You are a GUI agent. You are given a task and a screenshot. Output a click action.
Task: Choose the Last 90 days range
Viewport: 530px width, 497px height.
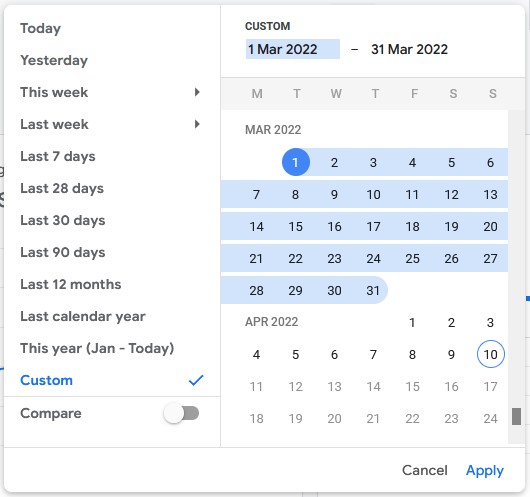(63, 252)
